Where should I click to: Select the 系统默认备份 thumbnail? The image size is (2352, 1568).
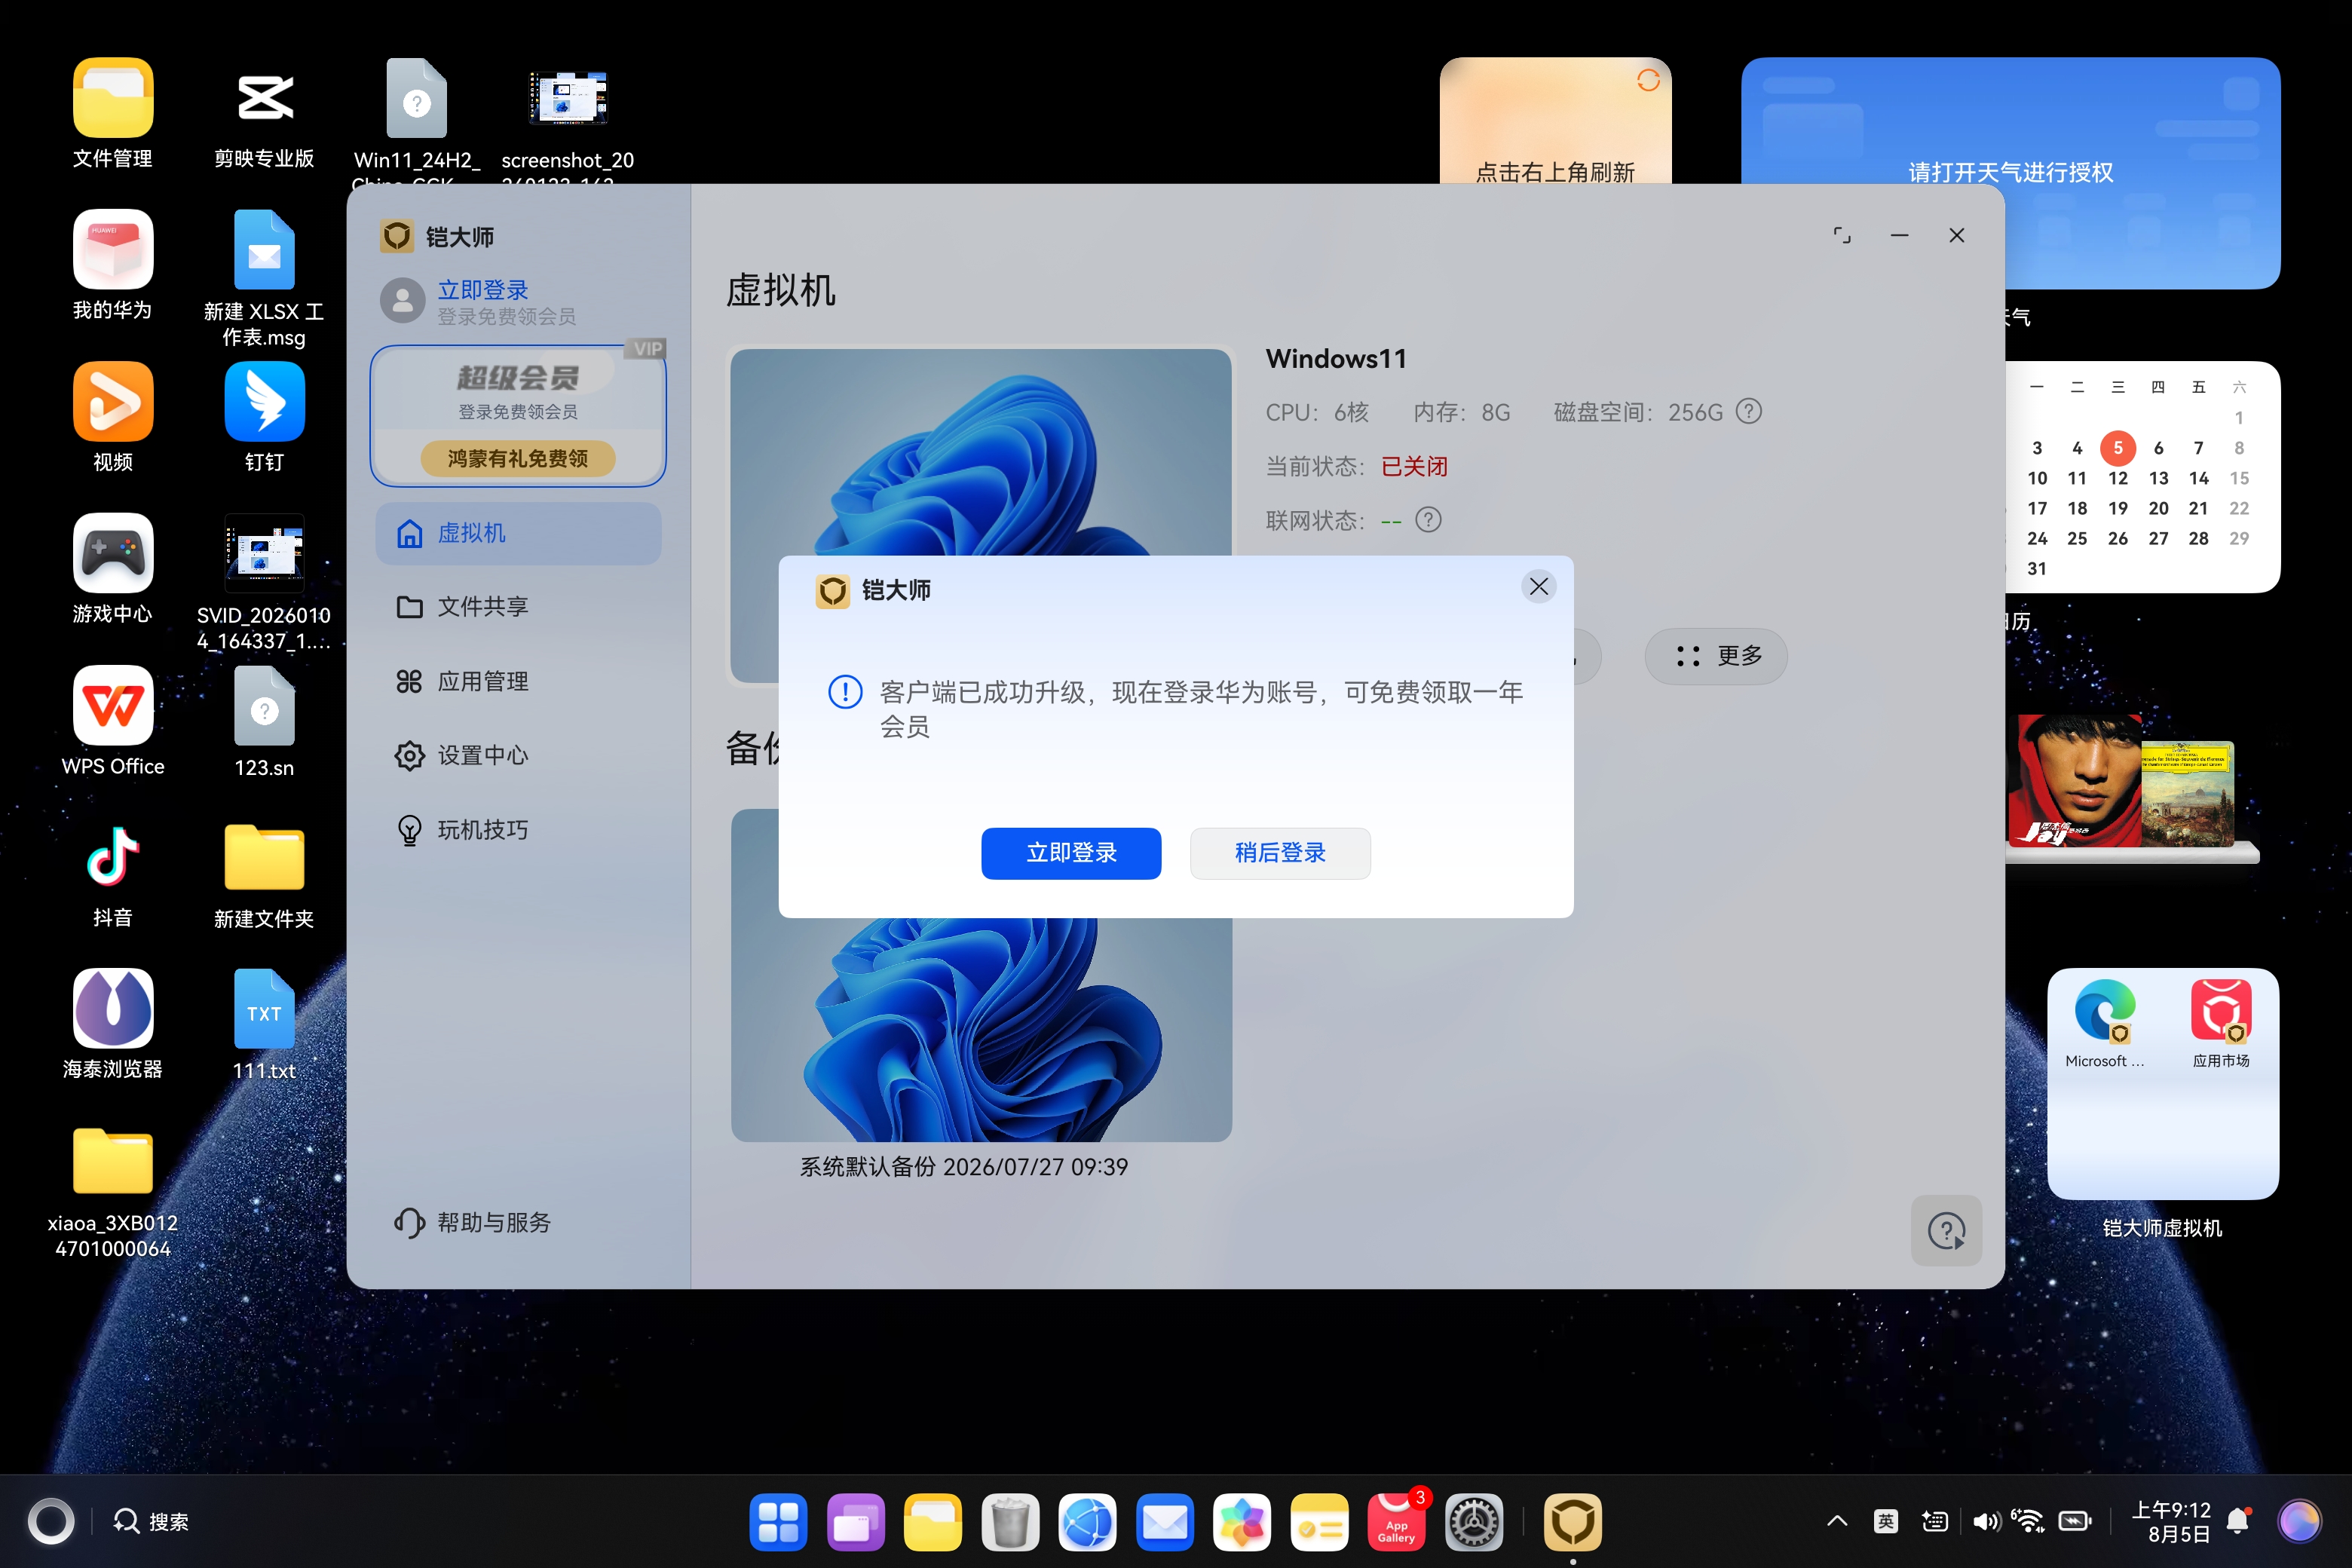[x=981, y=976]
